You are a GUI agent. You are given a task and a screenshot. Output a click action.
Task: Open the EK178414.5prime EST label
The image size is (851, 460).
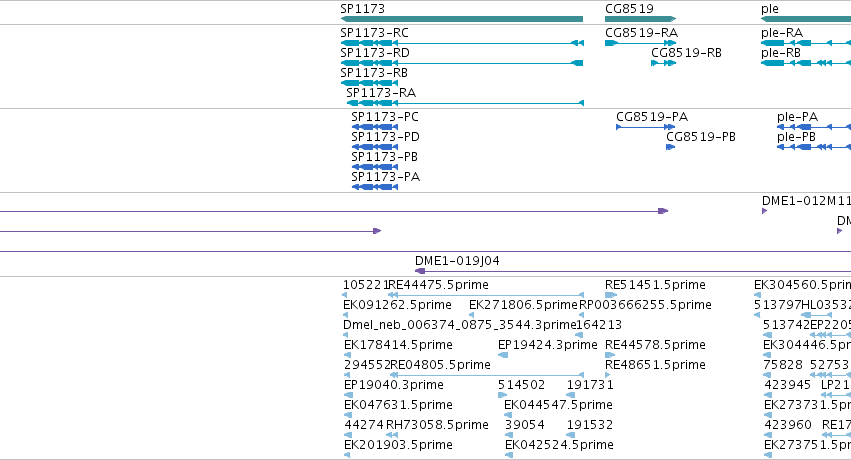[x=398, y=345]
